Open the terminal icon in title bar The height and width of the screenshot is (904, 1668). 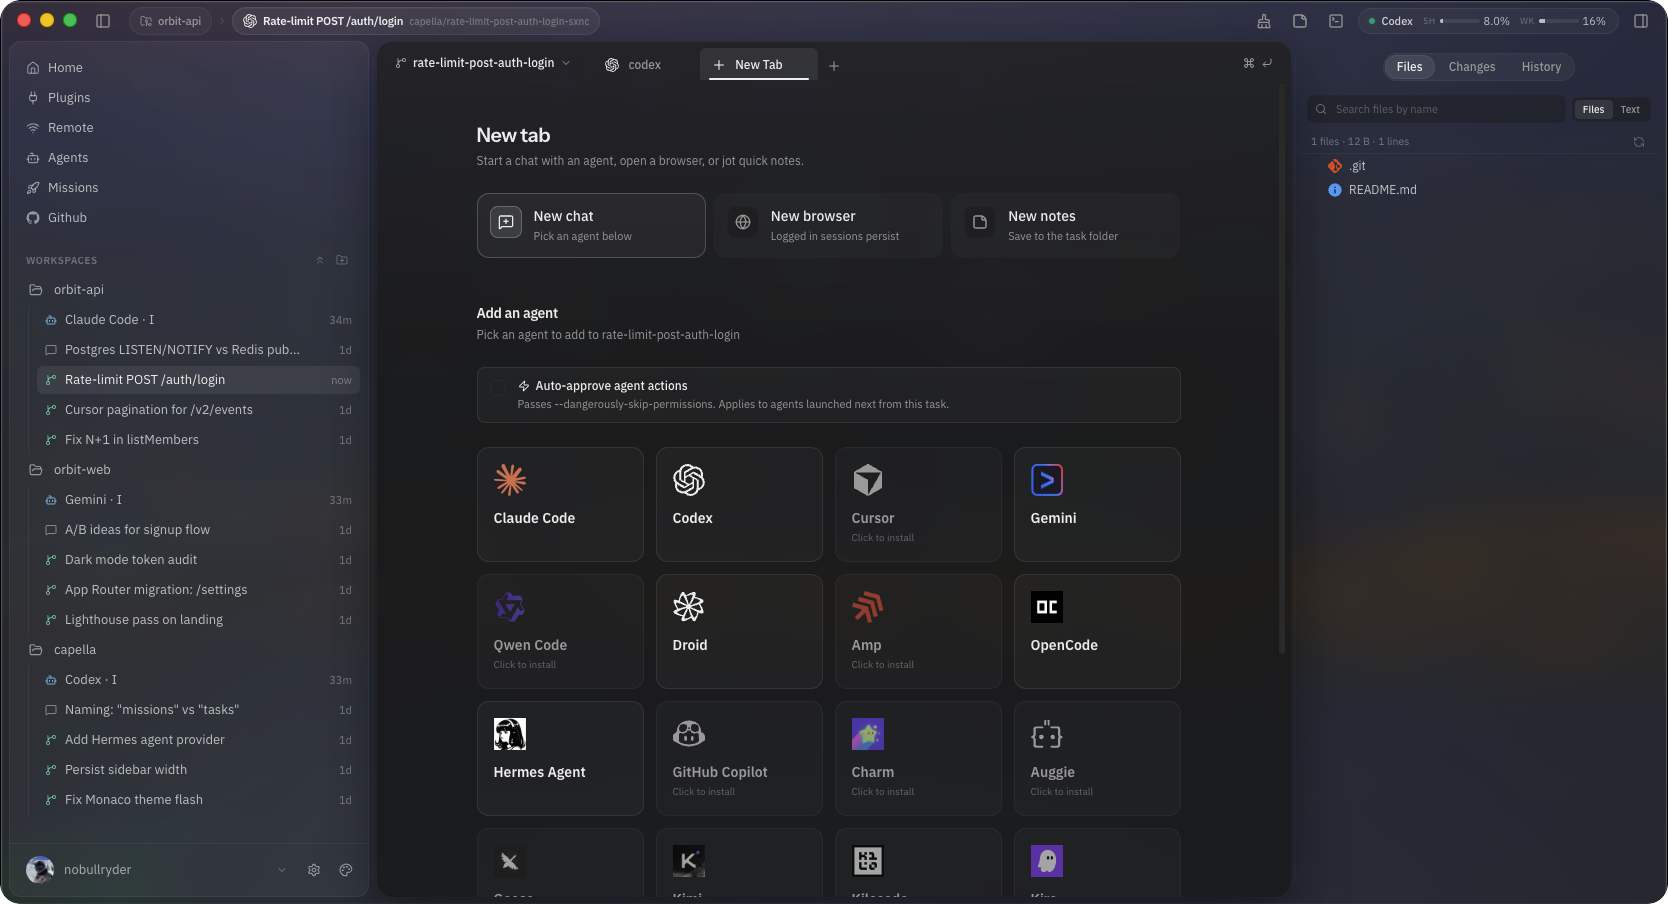pyautogui.click(x=1336, y=21)
